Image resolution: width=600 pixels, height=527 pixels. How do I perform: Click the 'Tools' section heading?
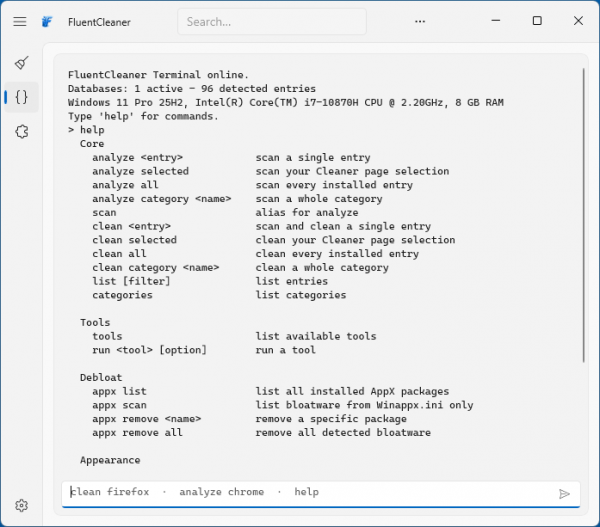pyautogui.click(x=95, y=323)
